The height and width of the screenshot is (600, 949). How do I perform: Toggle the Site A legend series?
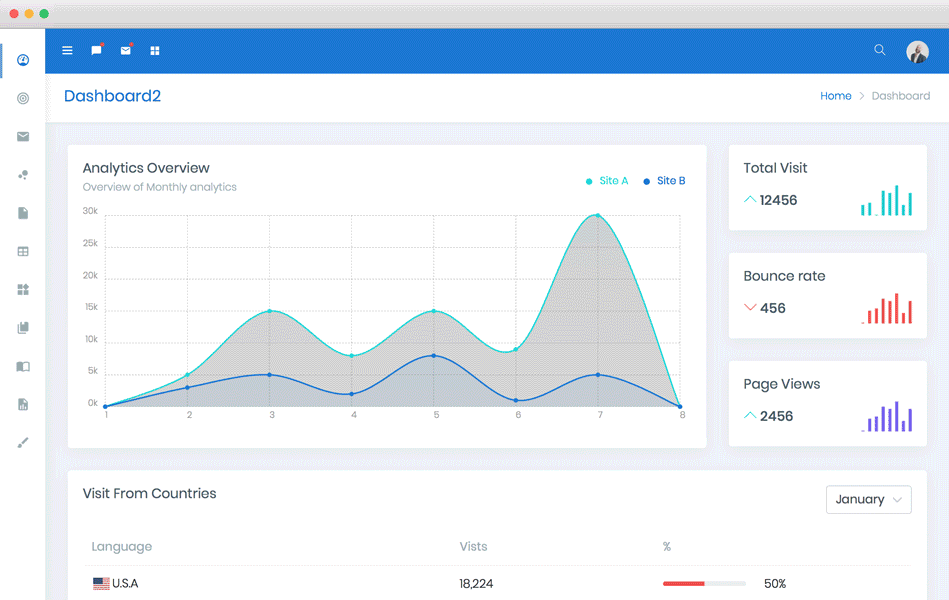(x=607, y=181)
